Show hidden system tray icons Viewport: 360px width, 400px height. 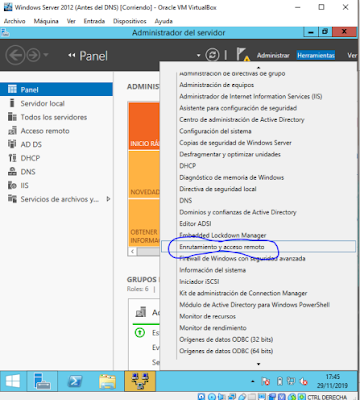tap(253, 381)
